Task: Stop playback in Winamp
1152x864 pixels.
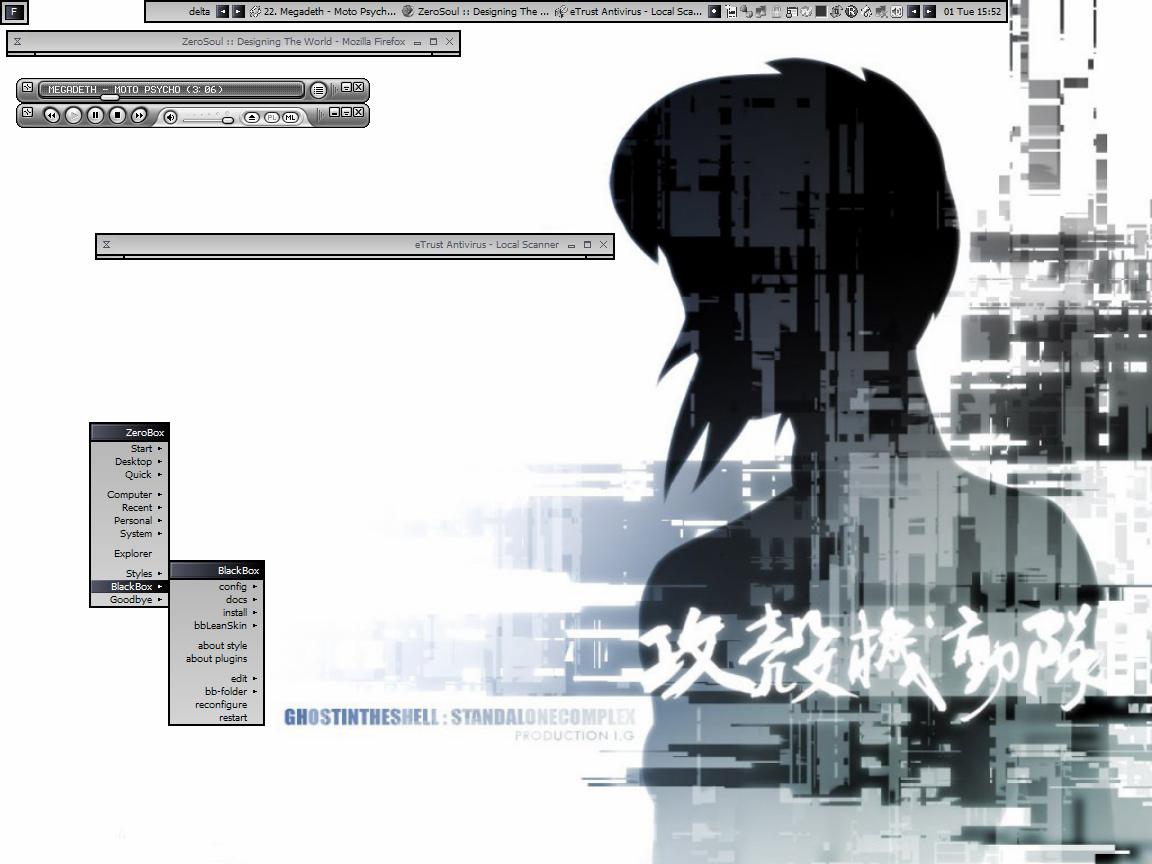Action: coord(118,115)
